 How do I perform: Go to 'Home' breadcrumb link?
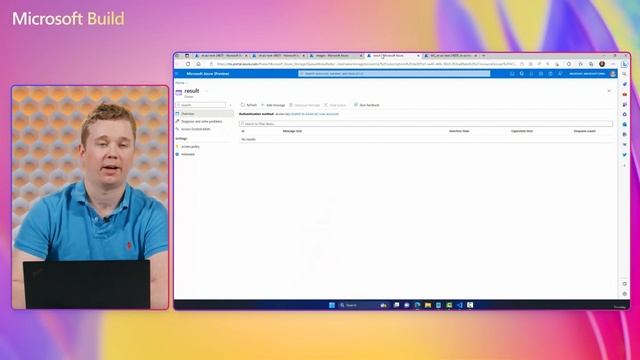[x=180, y=83]
